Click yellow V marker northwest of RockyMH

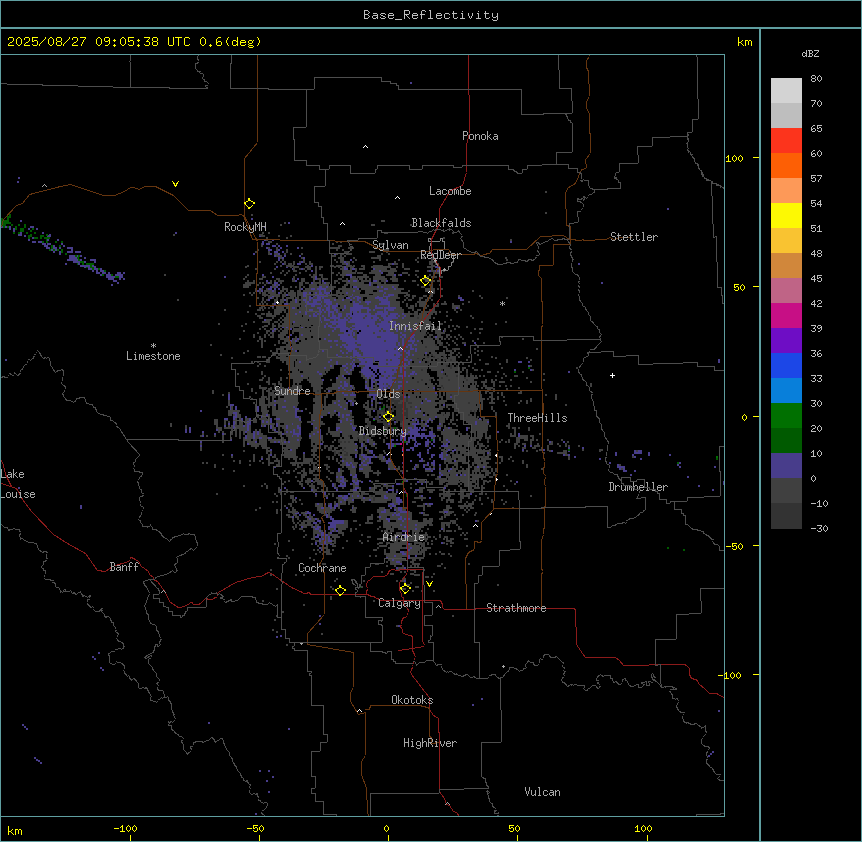175,184
